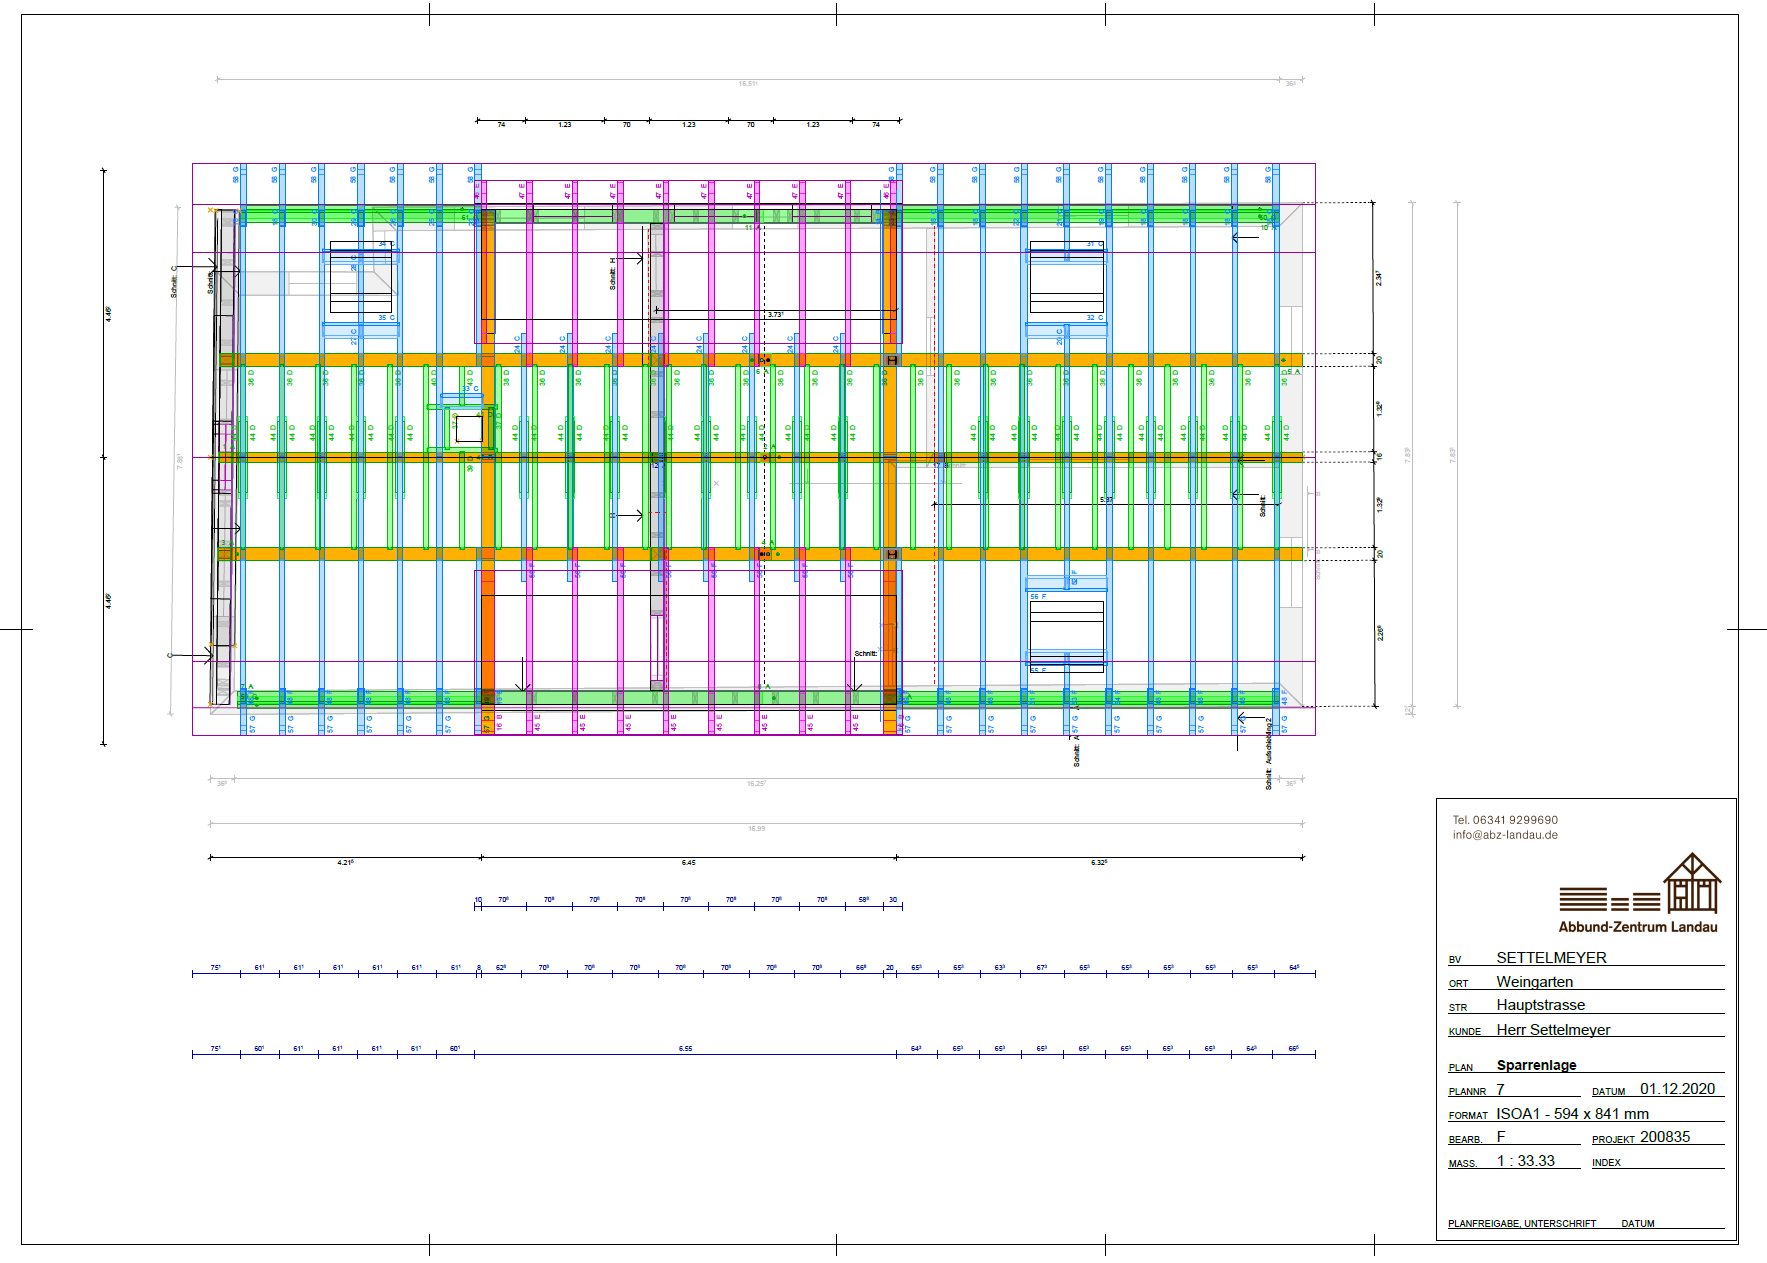Screen dimensions: 1767x1263
Task: Click the SETTELMEYER project name field
Action: point(1551,958)
